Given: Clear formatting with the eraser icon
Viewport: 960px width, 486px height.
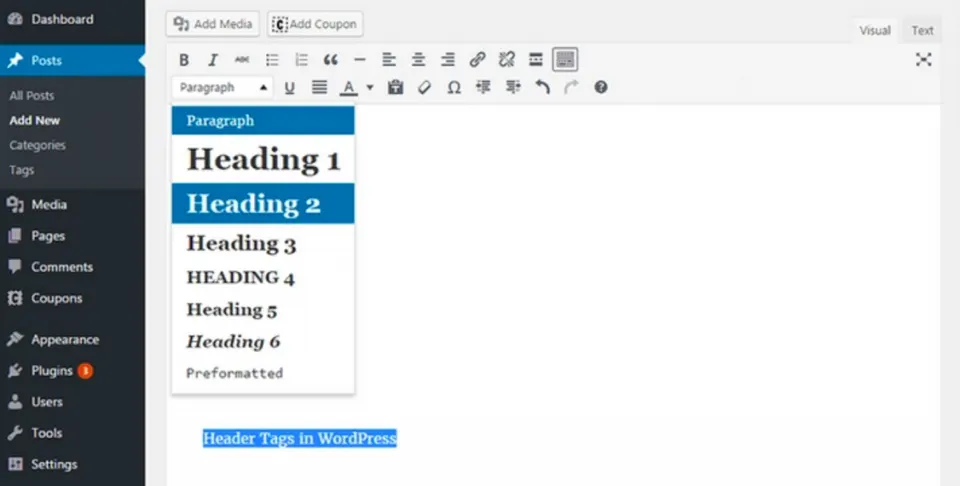Looking at the screenshot, I should (x=424, y=88).
